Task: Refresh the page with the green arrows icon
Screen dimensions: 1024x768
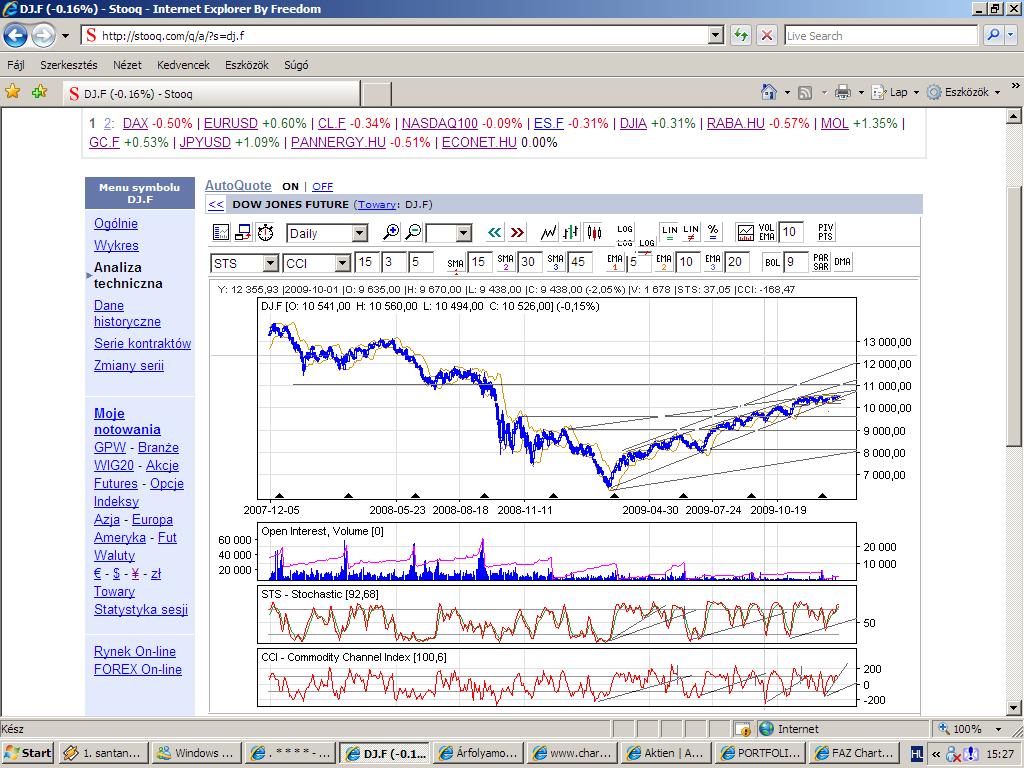Action: pyautogui.click(x=740, y=35)
